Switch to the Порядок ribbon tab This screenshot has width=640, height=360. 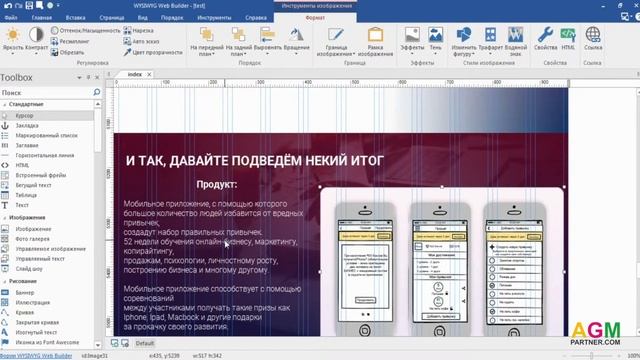tap(172, 18)
